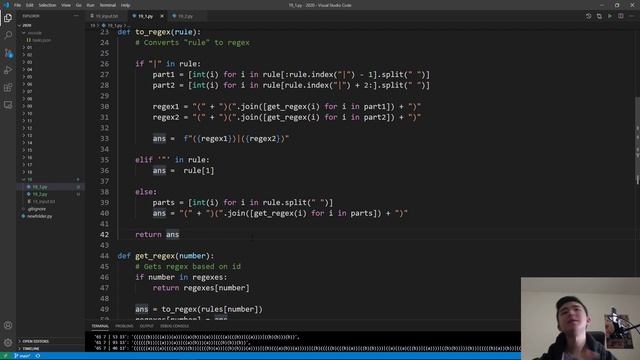This screenshot has height=360, width=640.
Task: Open the Extensions view
Action: [8, 87]
